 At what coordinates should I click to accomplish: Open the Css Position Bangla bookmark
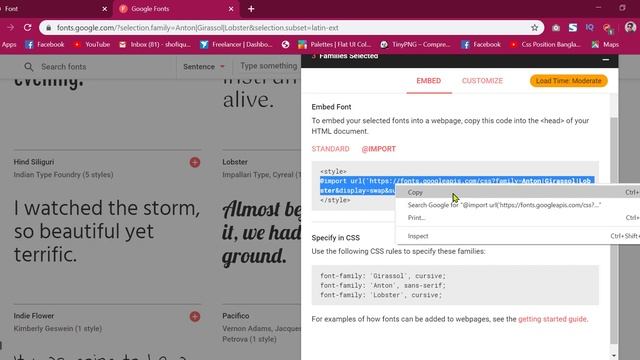coord(545,44)
